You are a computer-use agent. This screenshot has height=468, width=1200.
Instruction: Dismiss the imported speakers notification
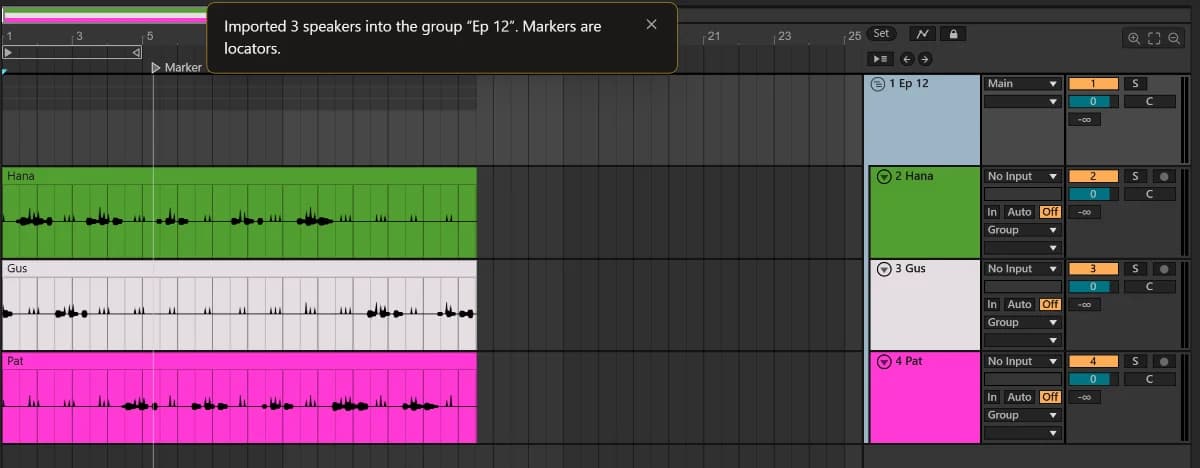[651, 25]
